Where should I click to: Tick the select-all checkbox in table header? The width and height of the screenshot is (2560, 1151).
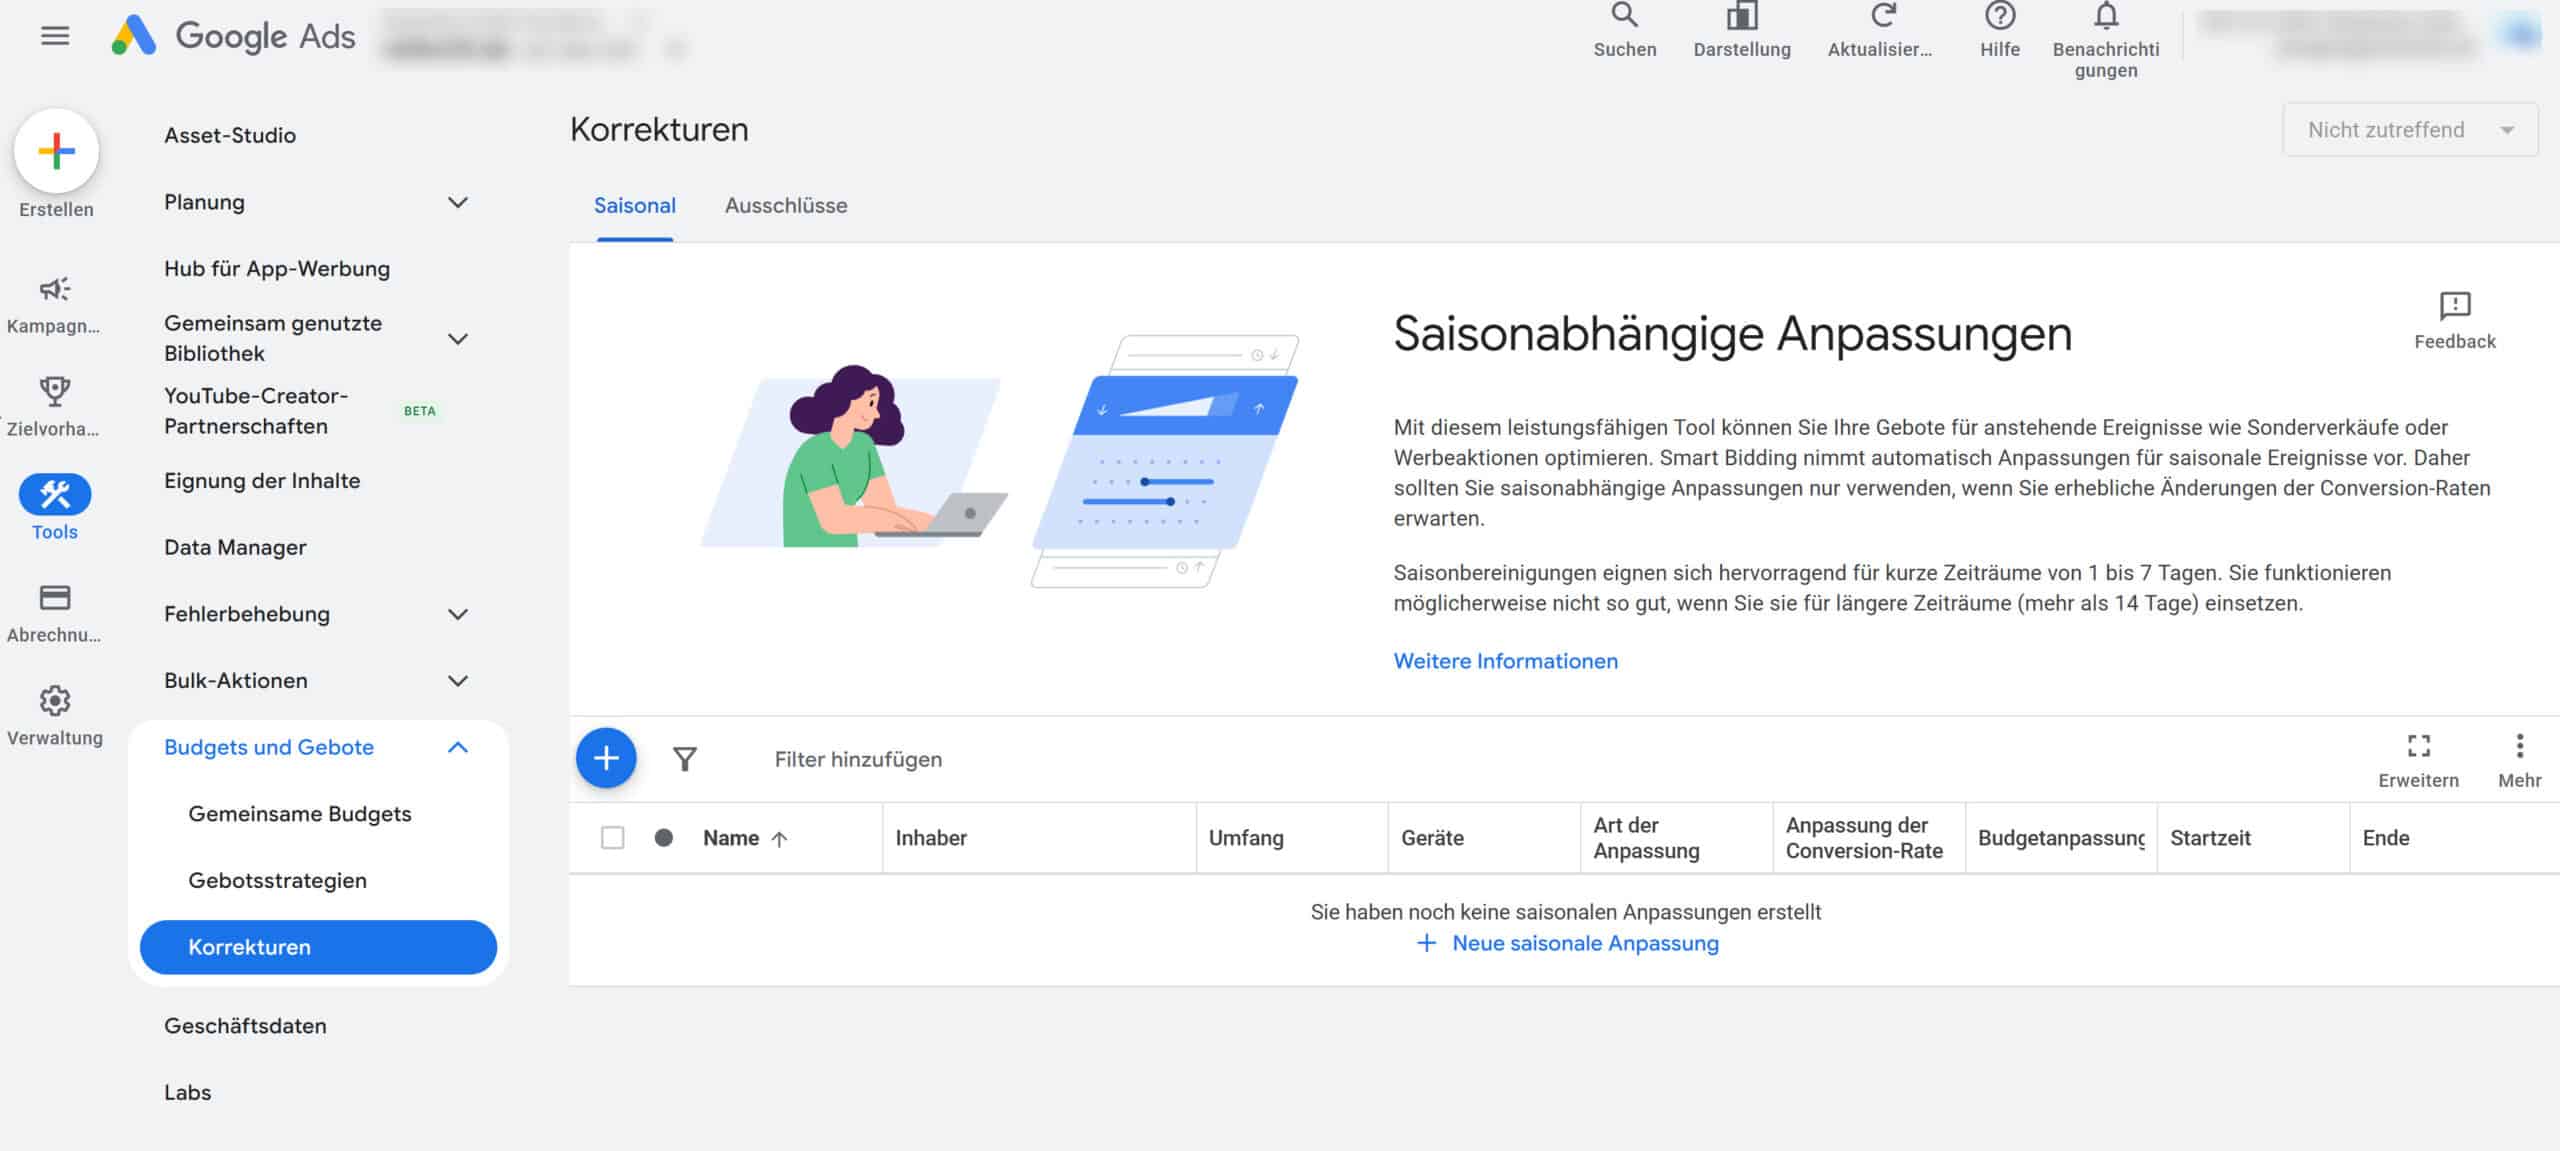pyautogui.click(x=613, y=838)
